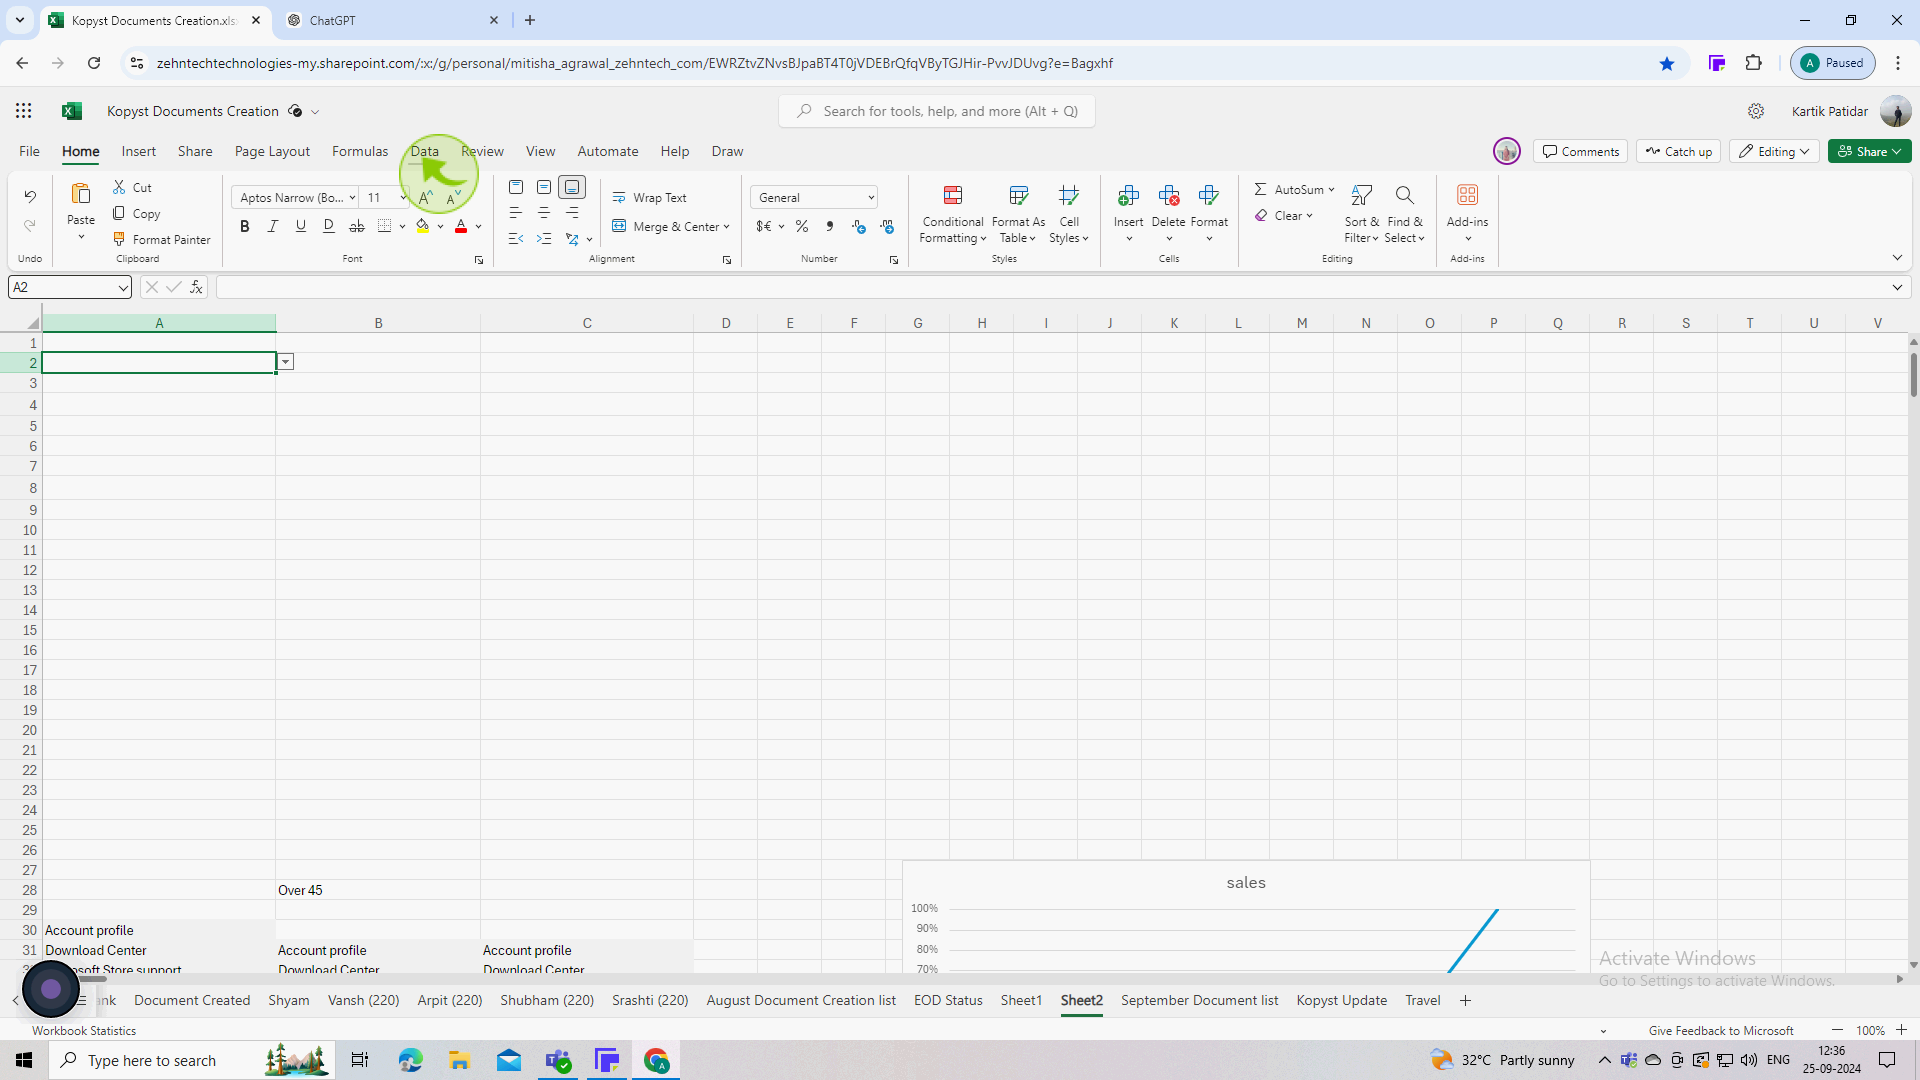Click the green Share button
Screen dimensions: 1920x1080
[1869, 151]
